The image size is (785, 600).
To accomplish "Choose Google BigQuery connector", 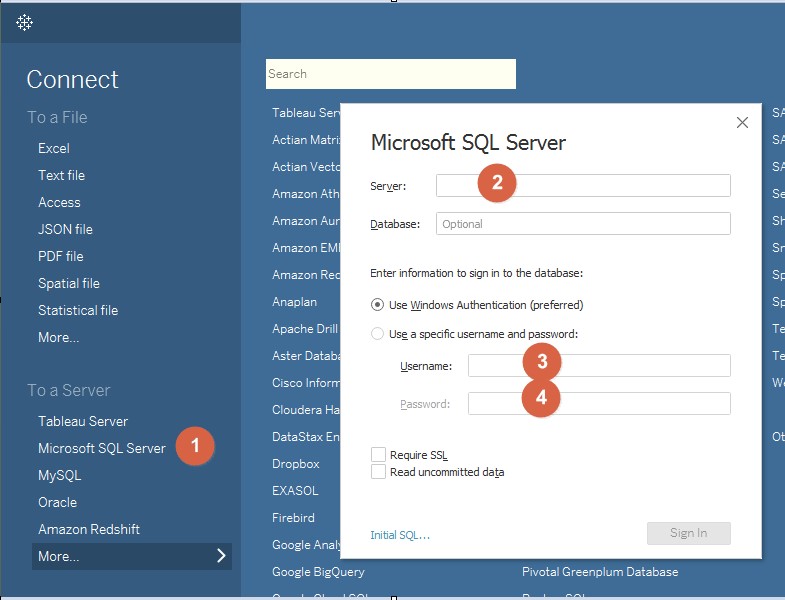I will (x=318, y=572).
